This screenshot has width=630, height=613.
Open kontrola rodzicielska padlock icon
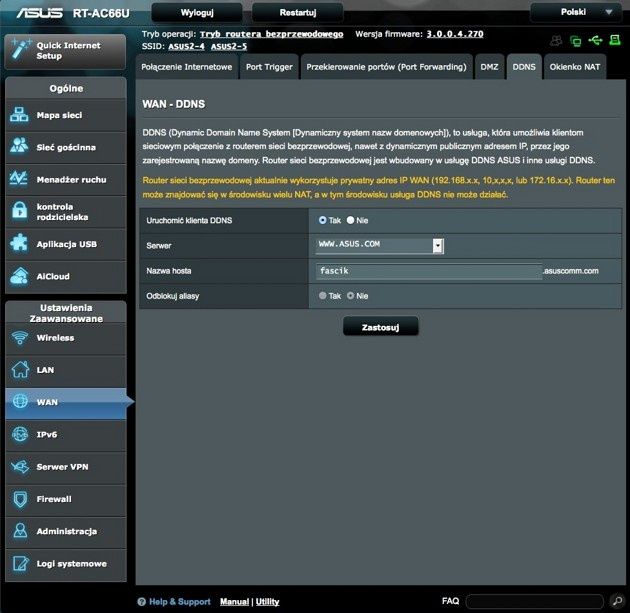[x=19, y=211]
